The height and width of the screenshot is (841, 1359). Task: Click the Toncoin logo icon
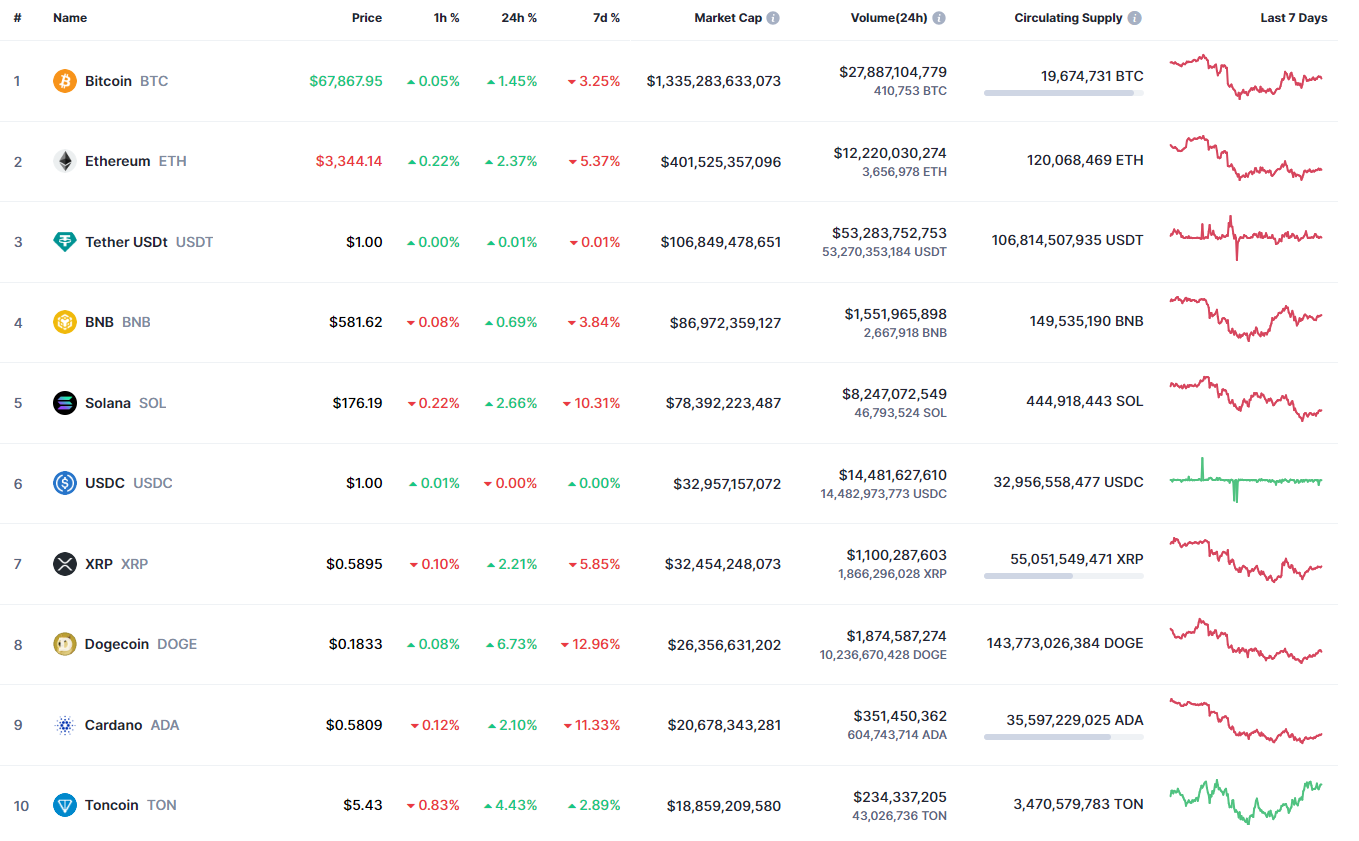click(x=65, y=805)
